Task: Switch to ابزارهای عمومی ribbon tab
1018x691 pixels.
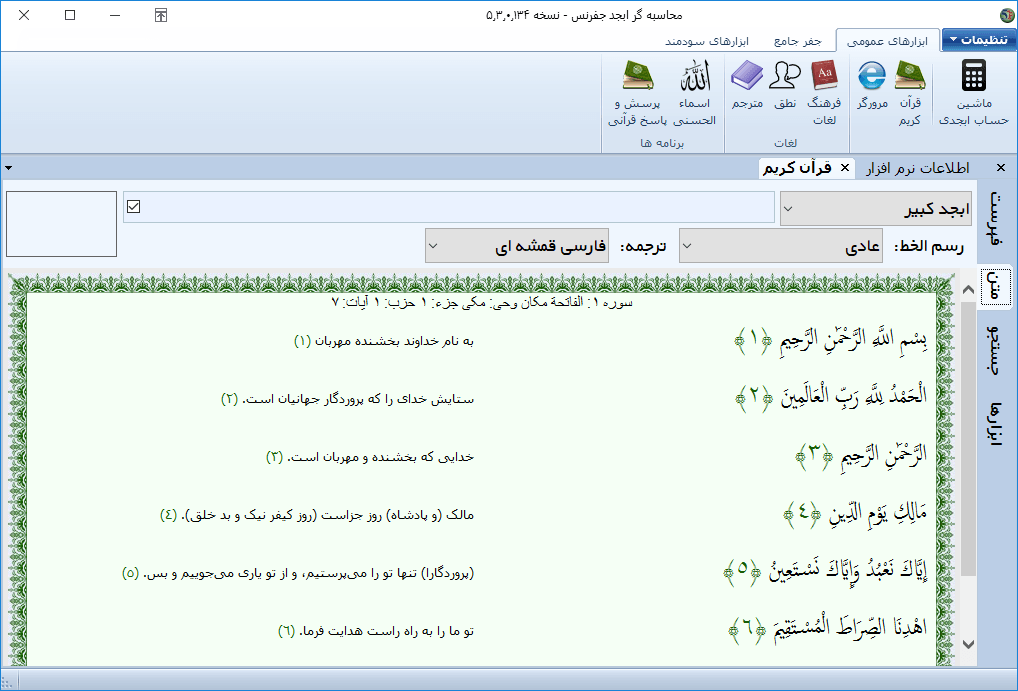Action: click(x=888, y=41)
